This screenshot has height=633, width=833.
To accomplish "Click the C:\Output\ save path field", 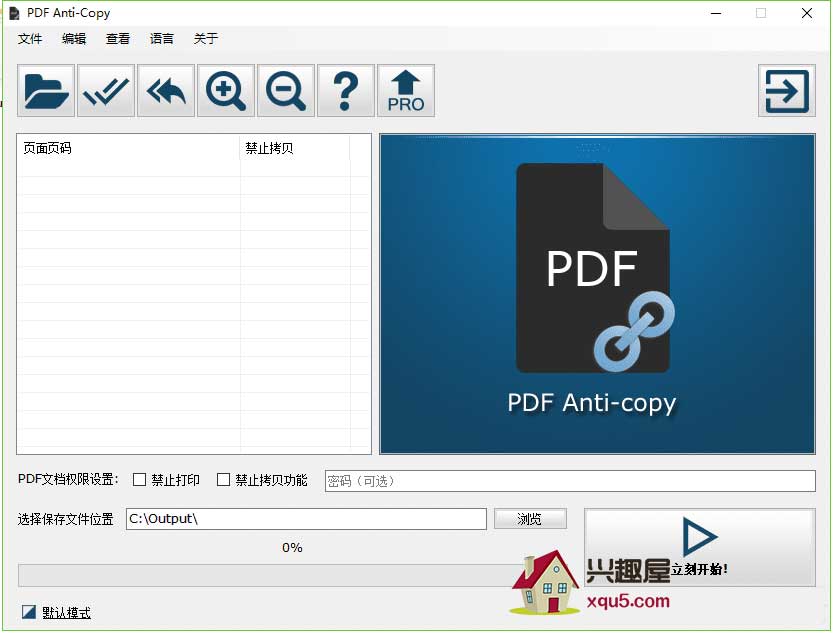I will click(x=306, y=519).
